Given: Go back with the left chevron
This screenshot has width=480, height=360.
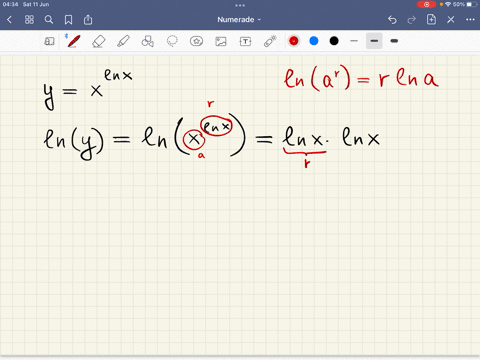Looking at the screenshot, I should click(x=9, y=20).
